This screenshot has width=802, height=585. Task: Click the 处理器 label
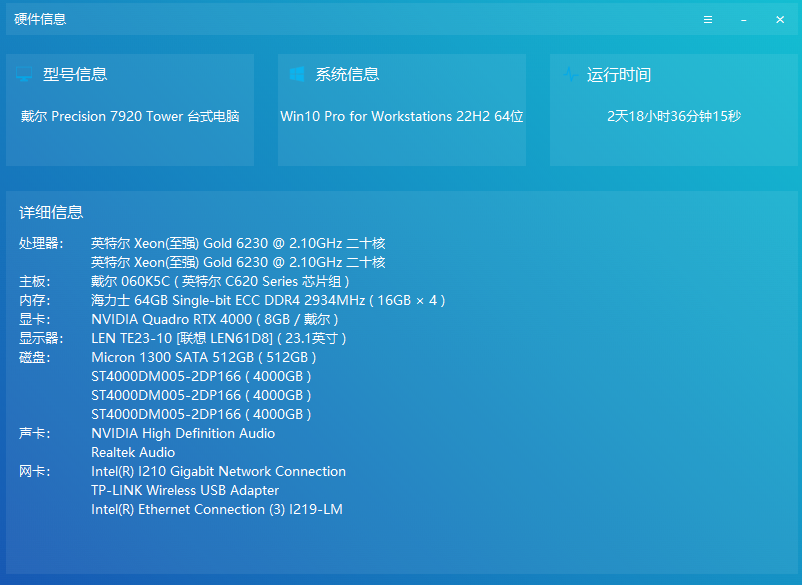coord(41,243)
